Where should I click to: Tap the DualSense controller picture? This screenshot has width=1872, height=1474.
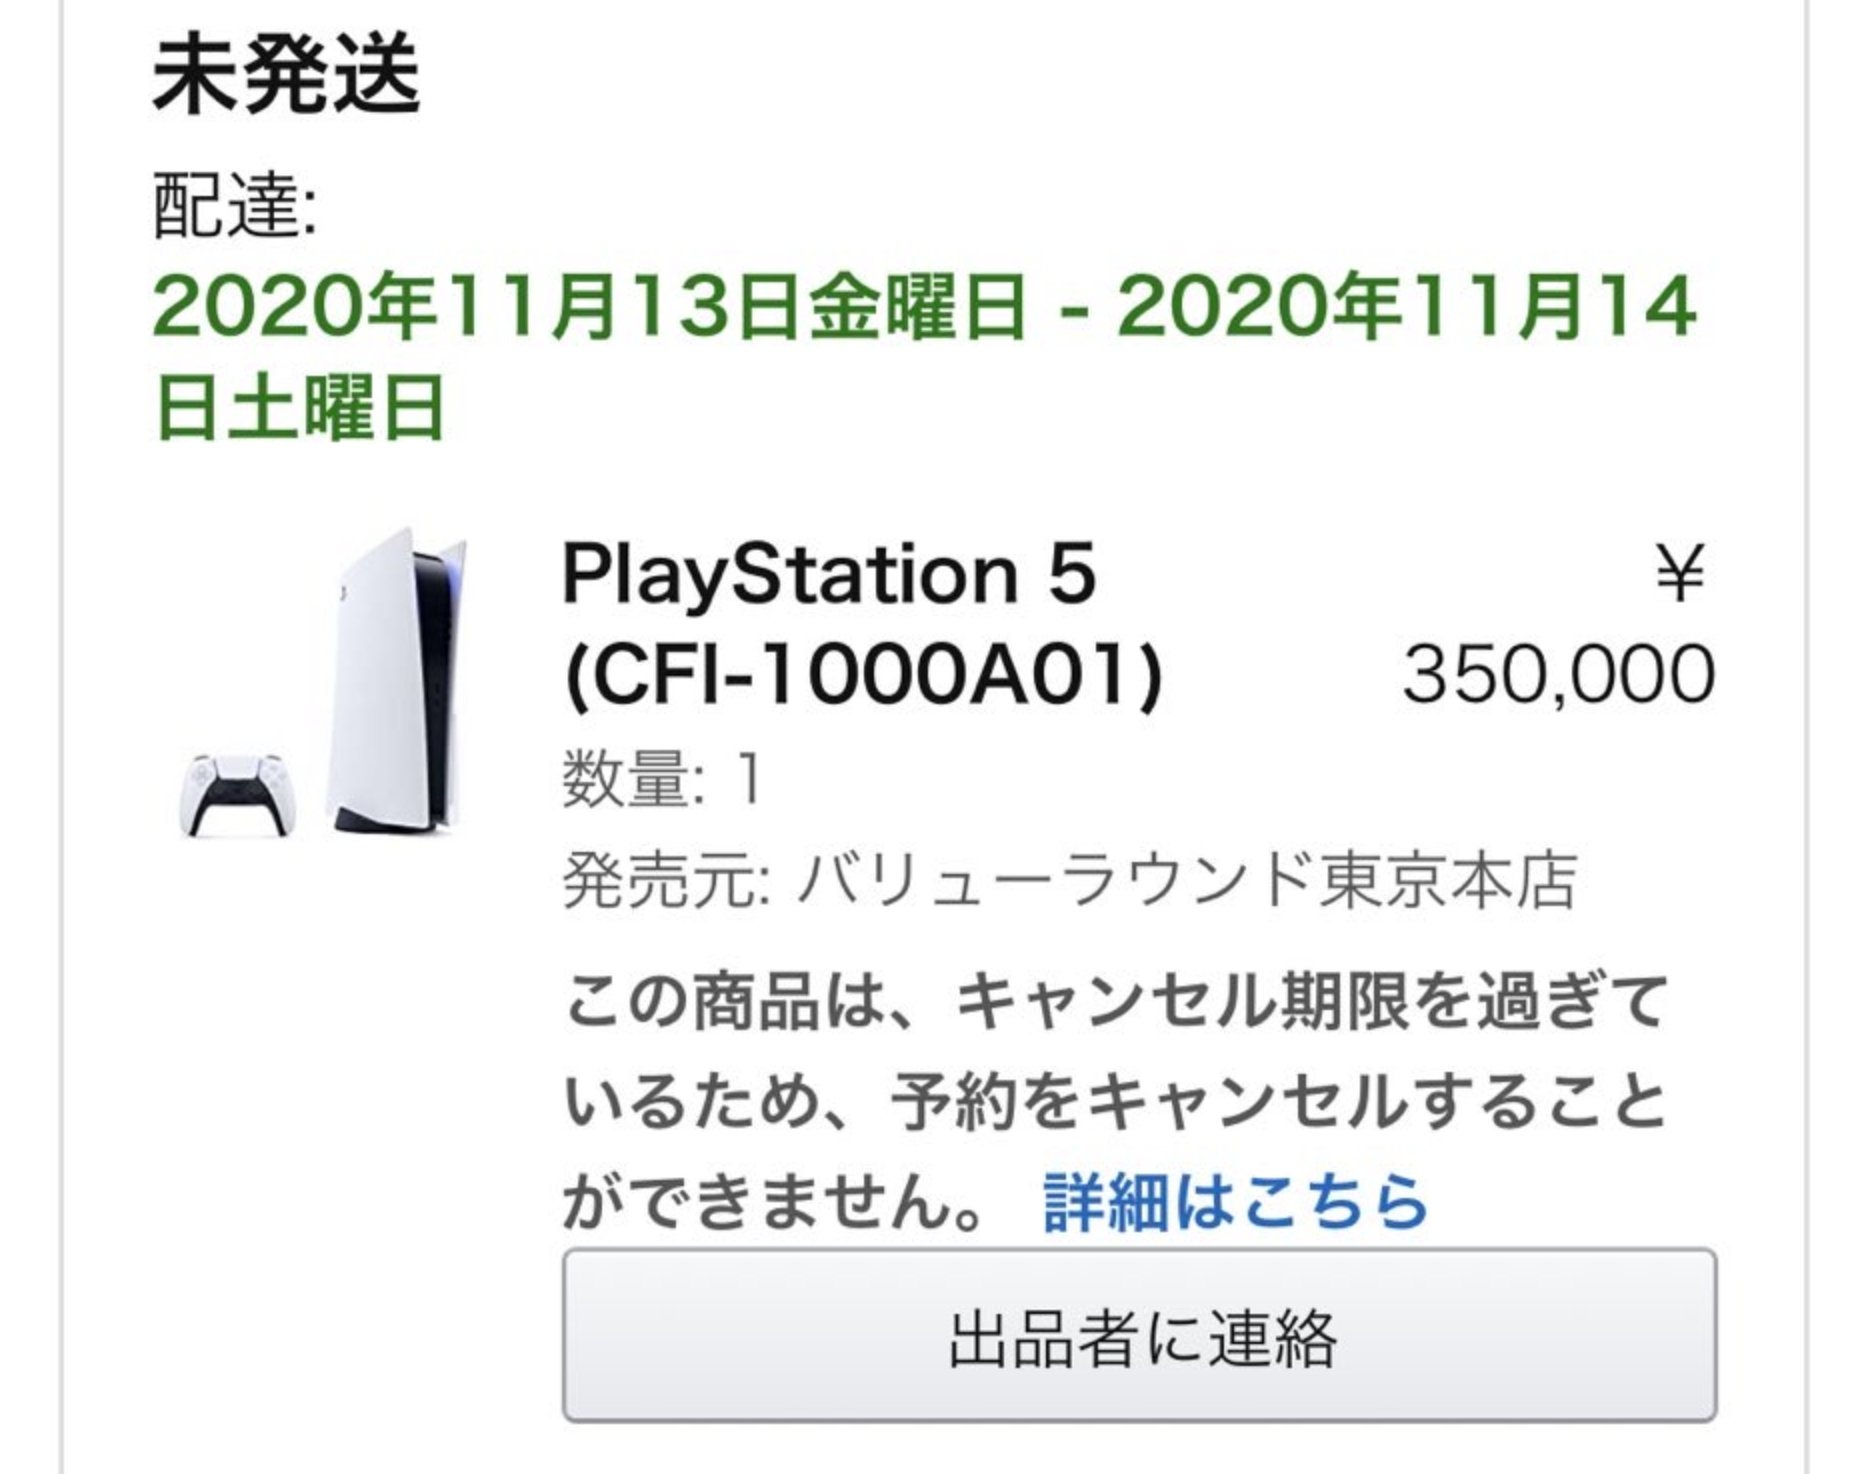(238, 795)
